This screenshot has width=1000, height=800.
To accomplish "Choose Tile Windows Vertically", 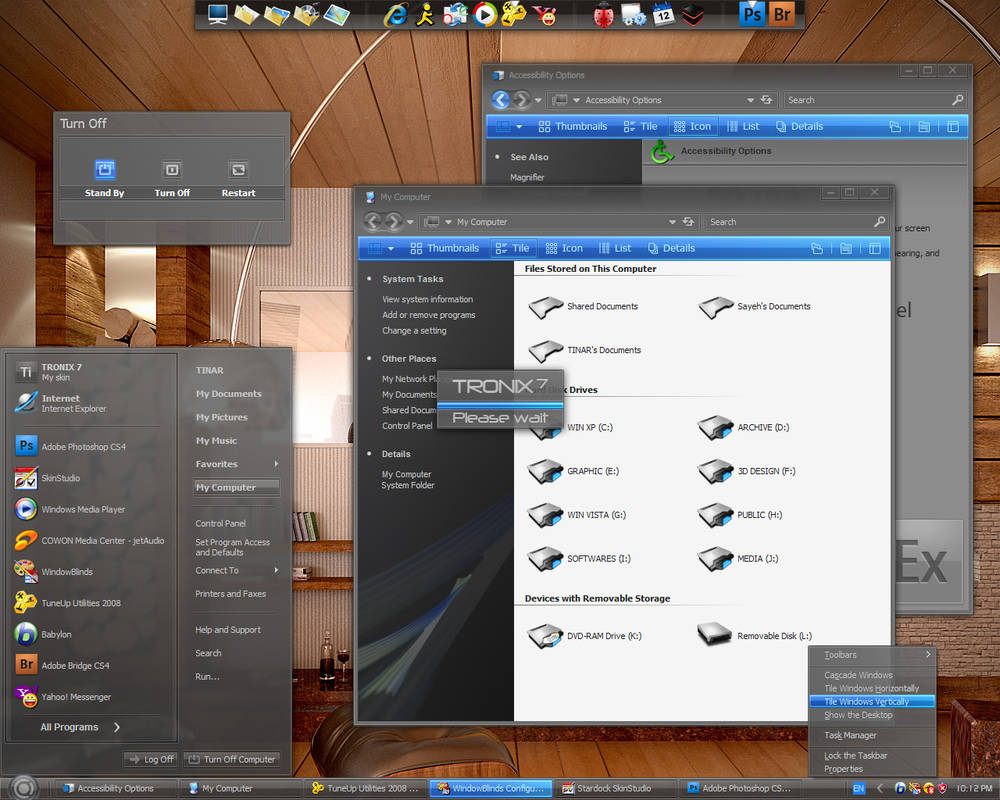I will point(872,702).
